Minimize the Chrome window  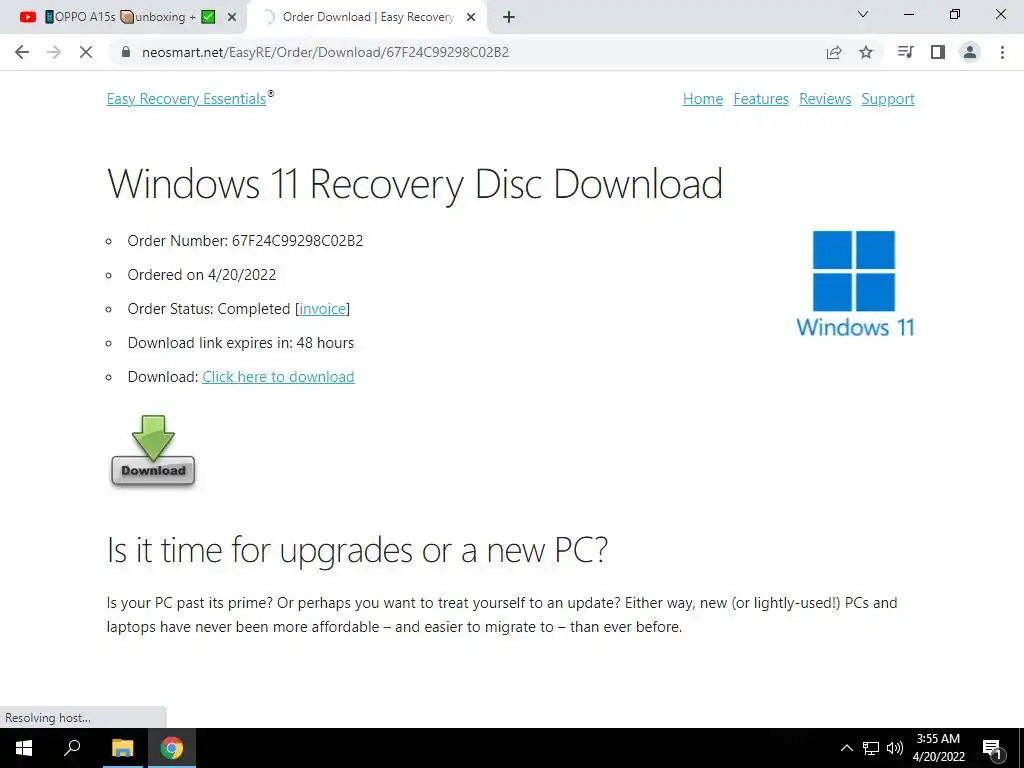[908, 14]
